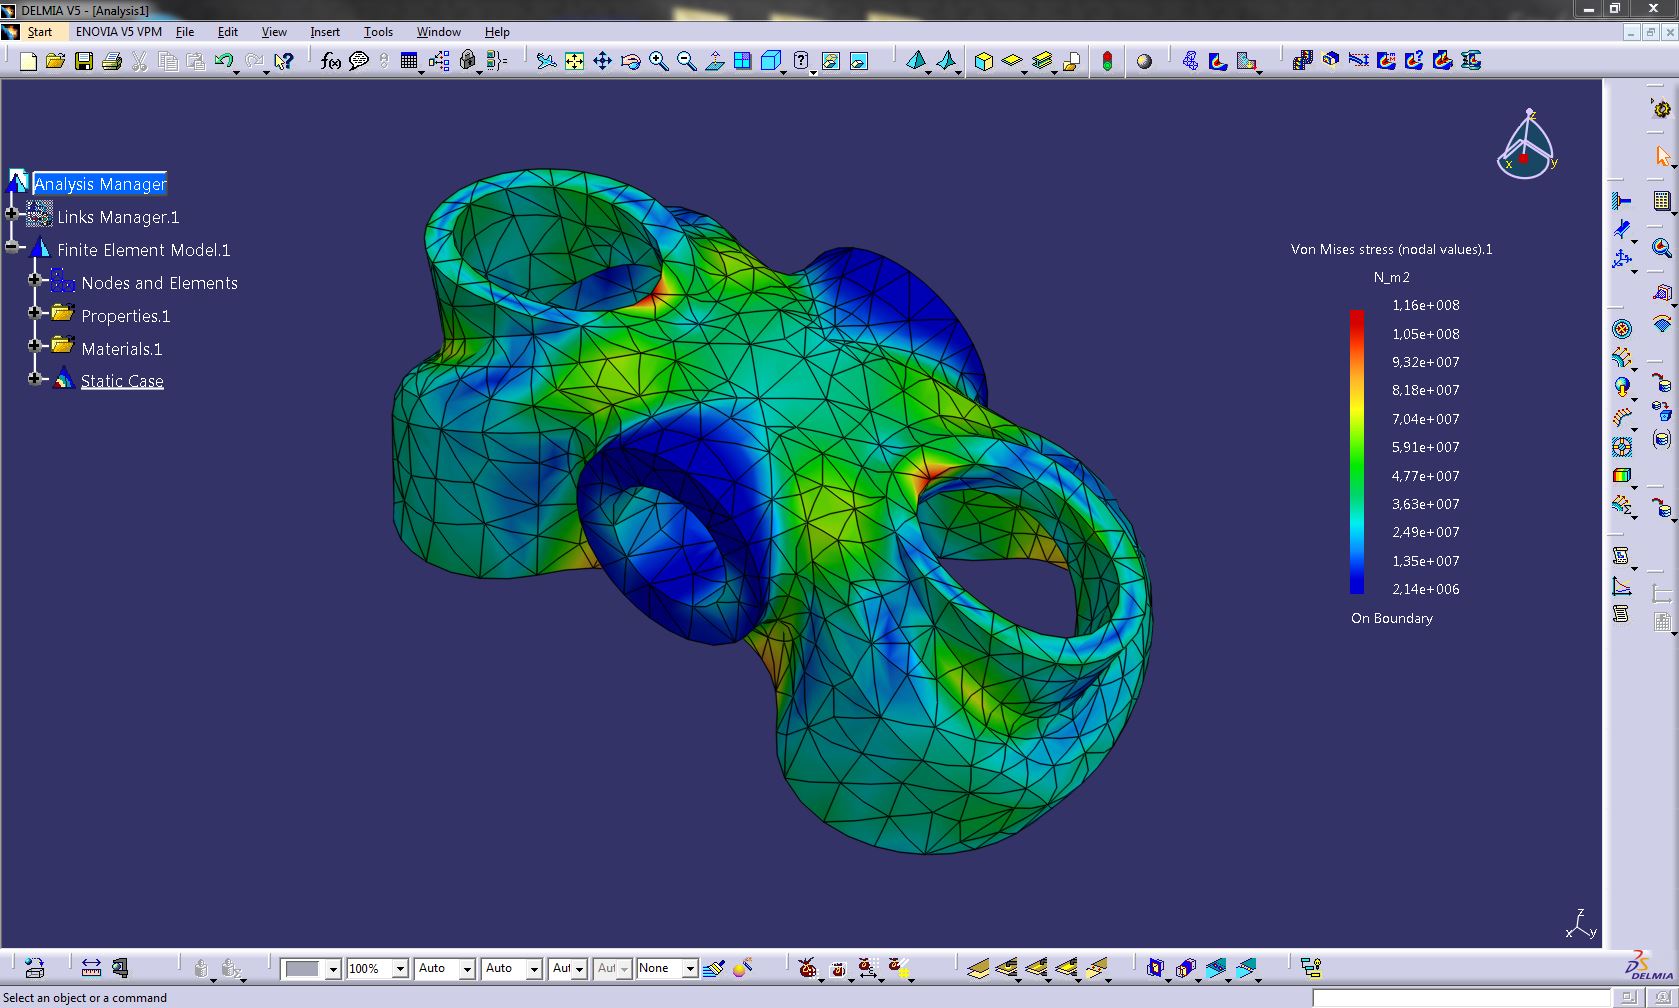This screenshot has width=1679, height=1008.
Task: Open the 100% transparency dropdown
Action: [400, 969]
